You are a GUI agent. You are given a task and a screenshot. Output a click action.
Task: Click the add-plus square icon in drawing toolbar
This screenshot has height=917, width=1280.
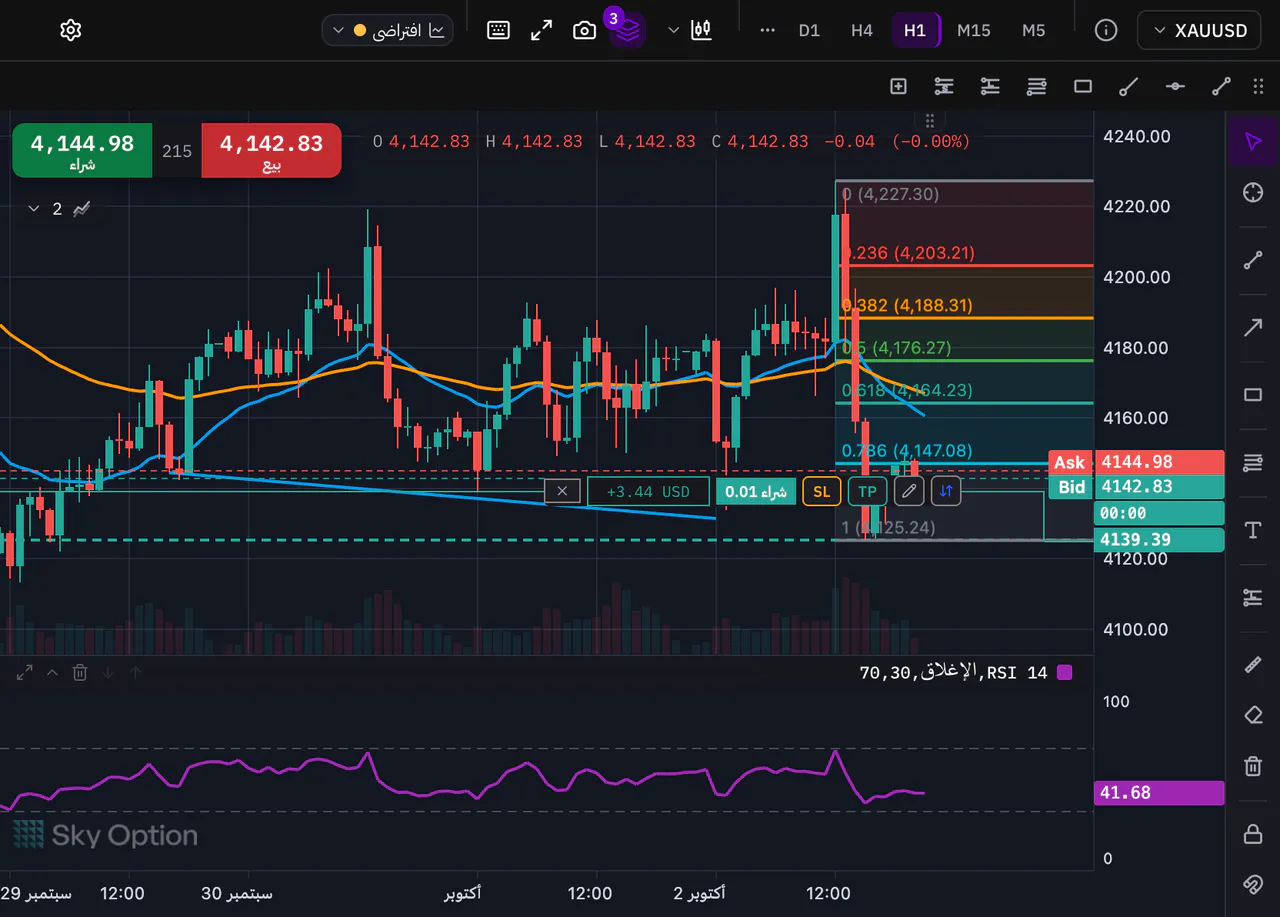click(898, 87)
